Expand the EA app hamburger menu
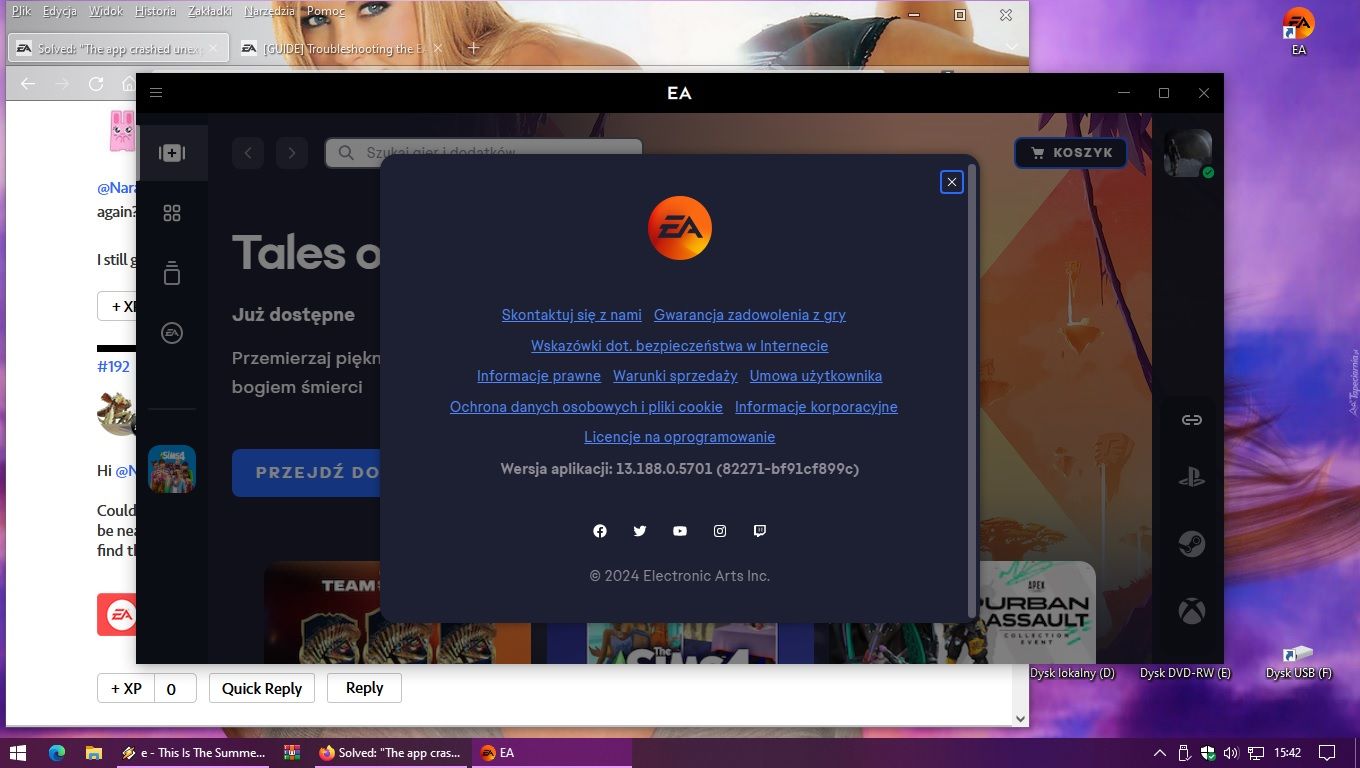The width and height of the screenshot is (1360, 768). pyautogui.click(x=156, y=93)
